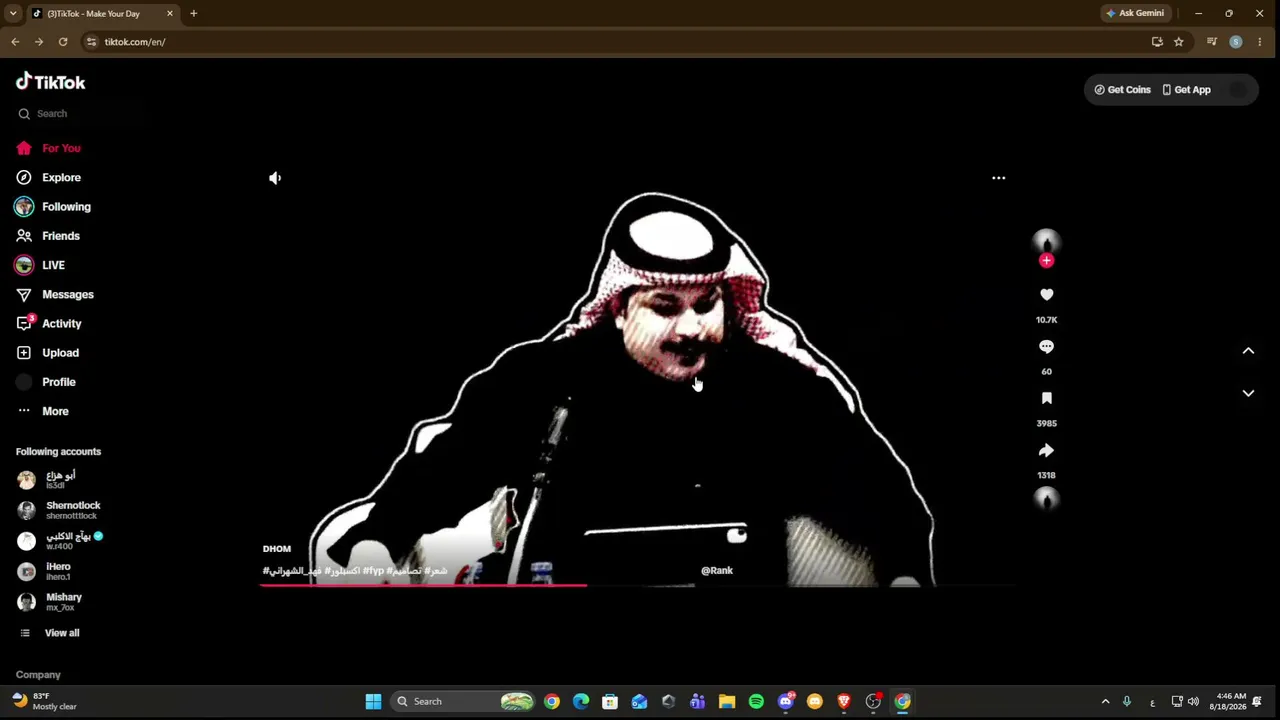This screenshot has width=1280, height=720.
Task: Open the Activity notifications
Action: click(50, 323)
